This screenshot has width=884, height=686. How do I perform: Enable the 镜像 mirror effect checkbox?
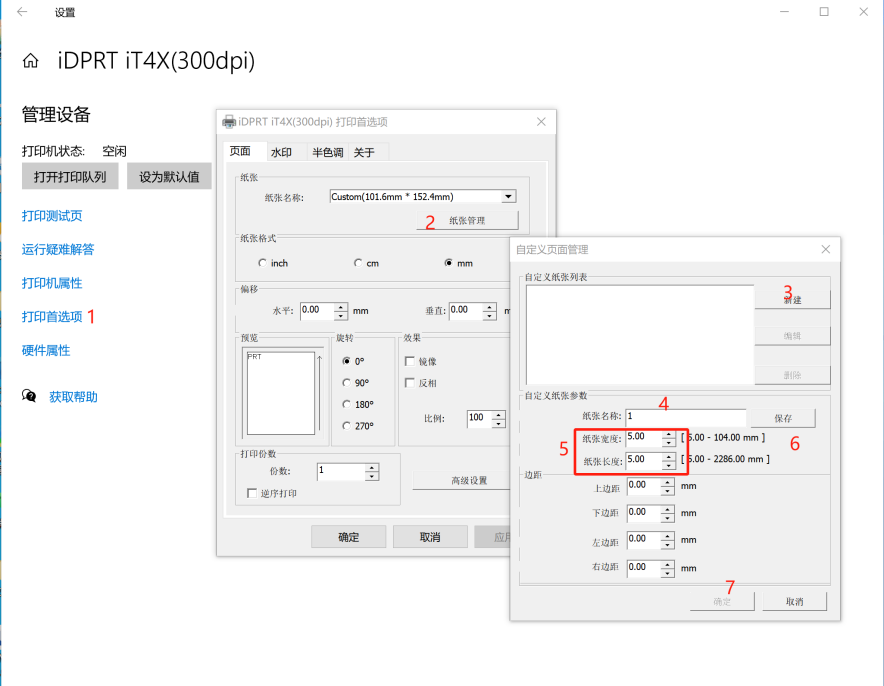point(410,361)
